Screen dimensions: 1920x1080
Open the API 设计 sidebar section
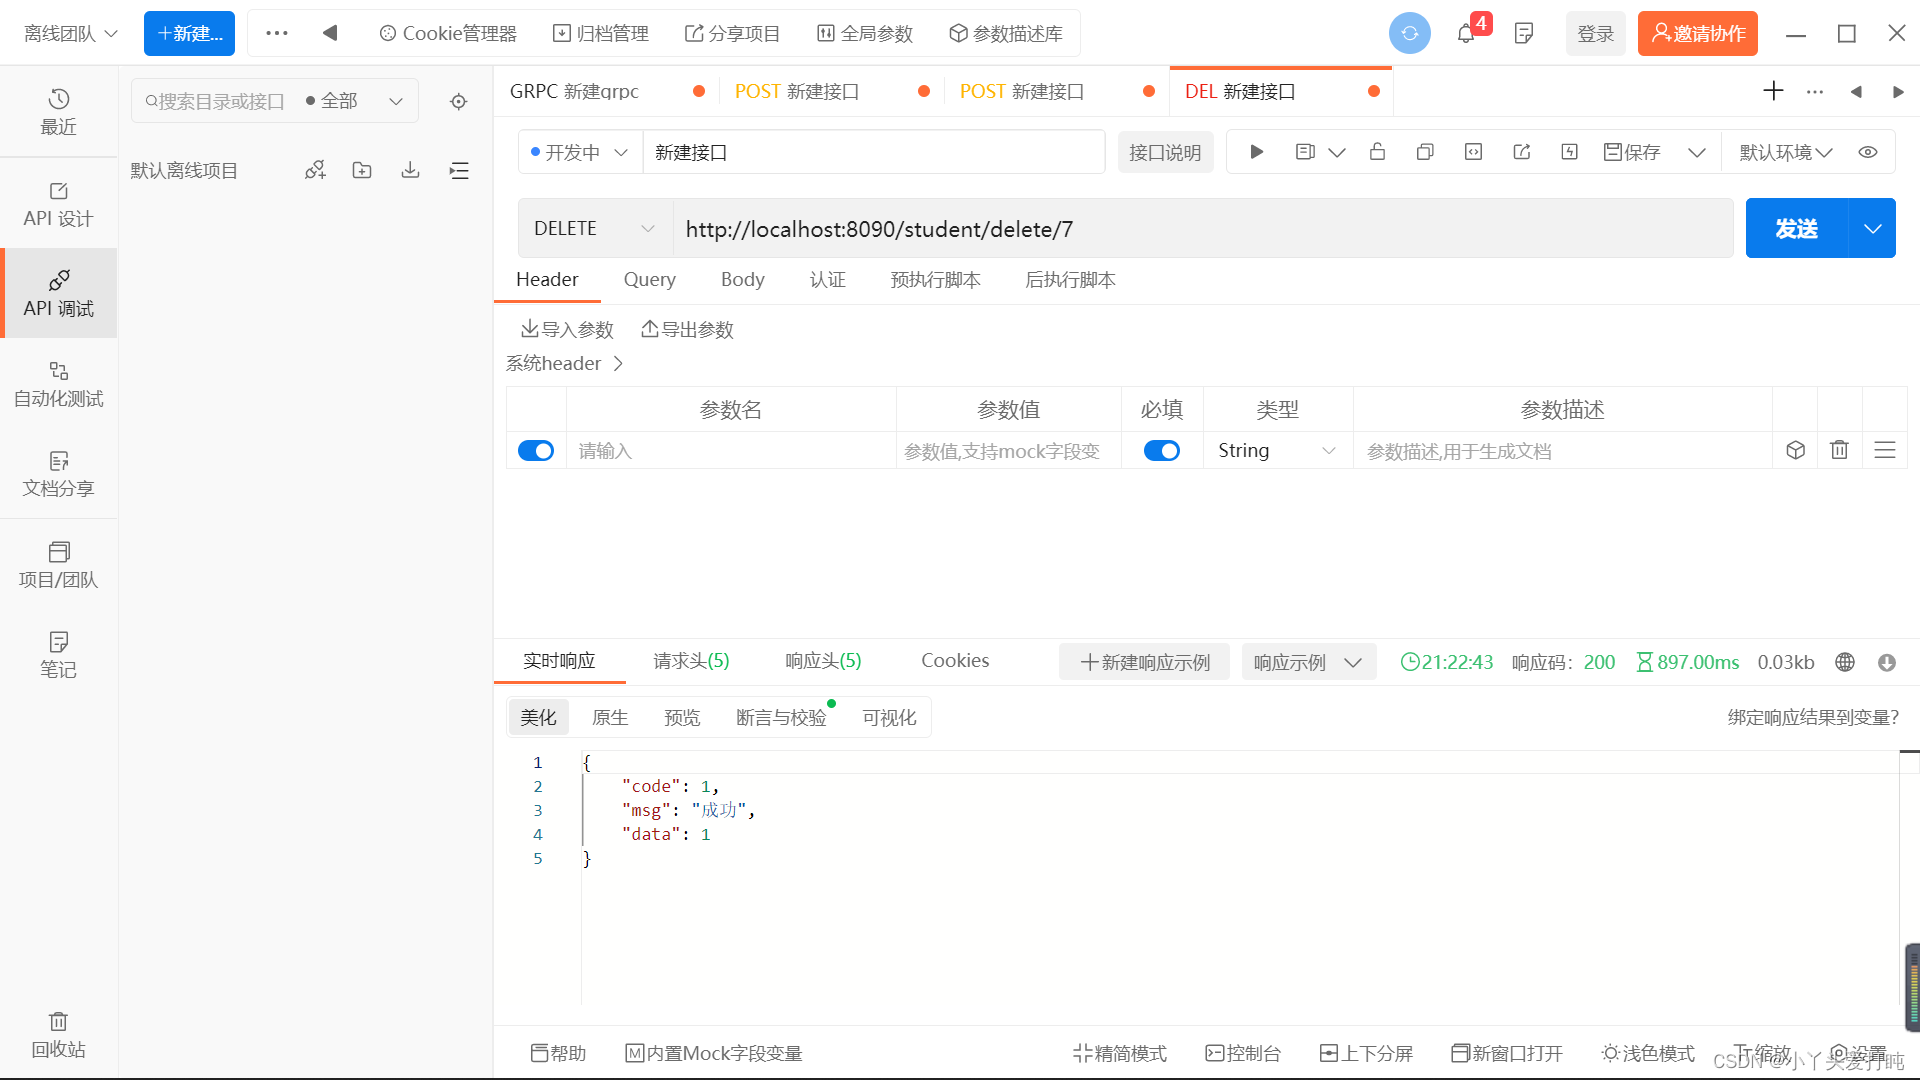click(58, 204)
